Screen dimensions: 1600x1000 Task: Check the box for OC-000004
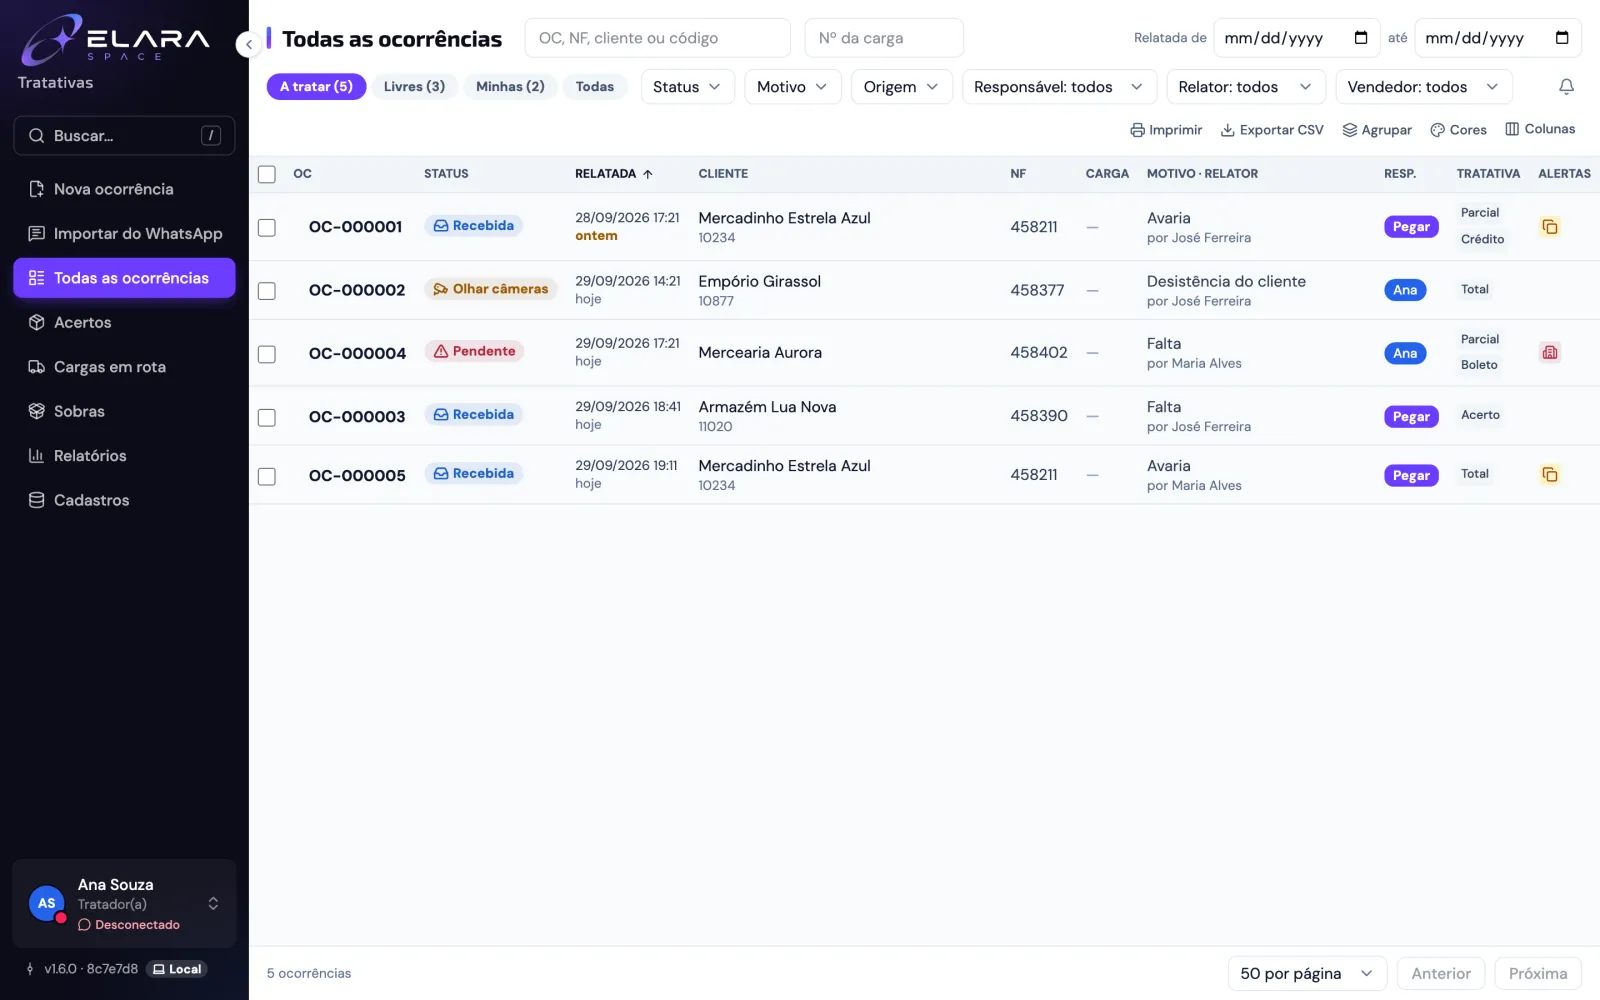point(267,353)
